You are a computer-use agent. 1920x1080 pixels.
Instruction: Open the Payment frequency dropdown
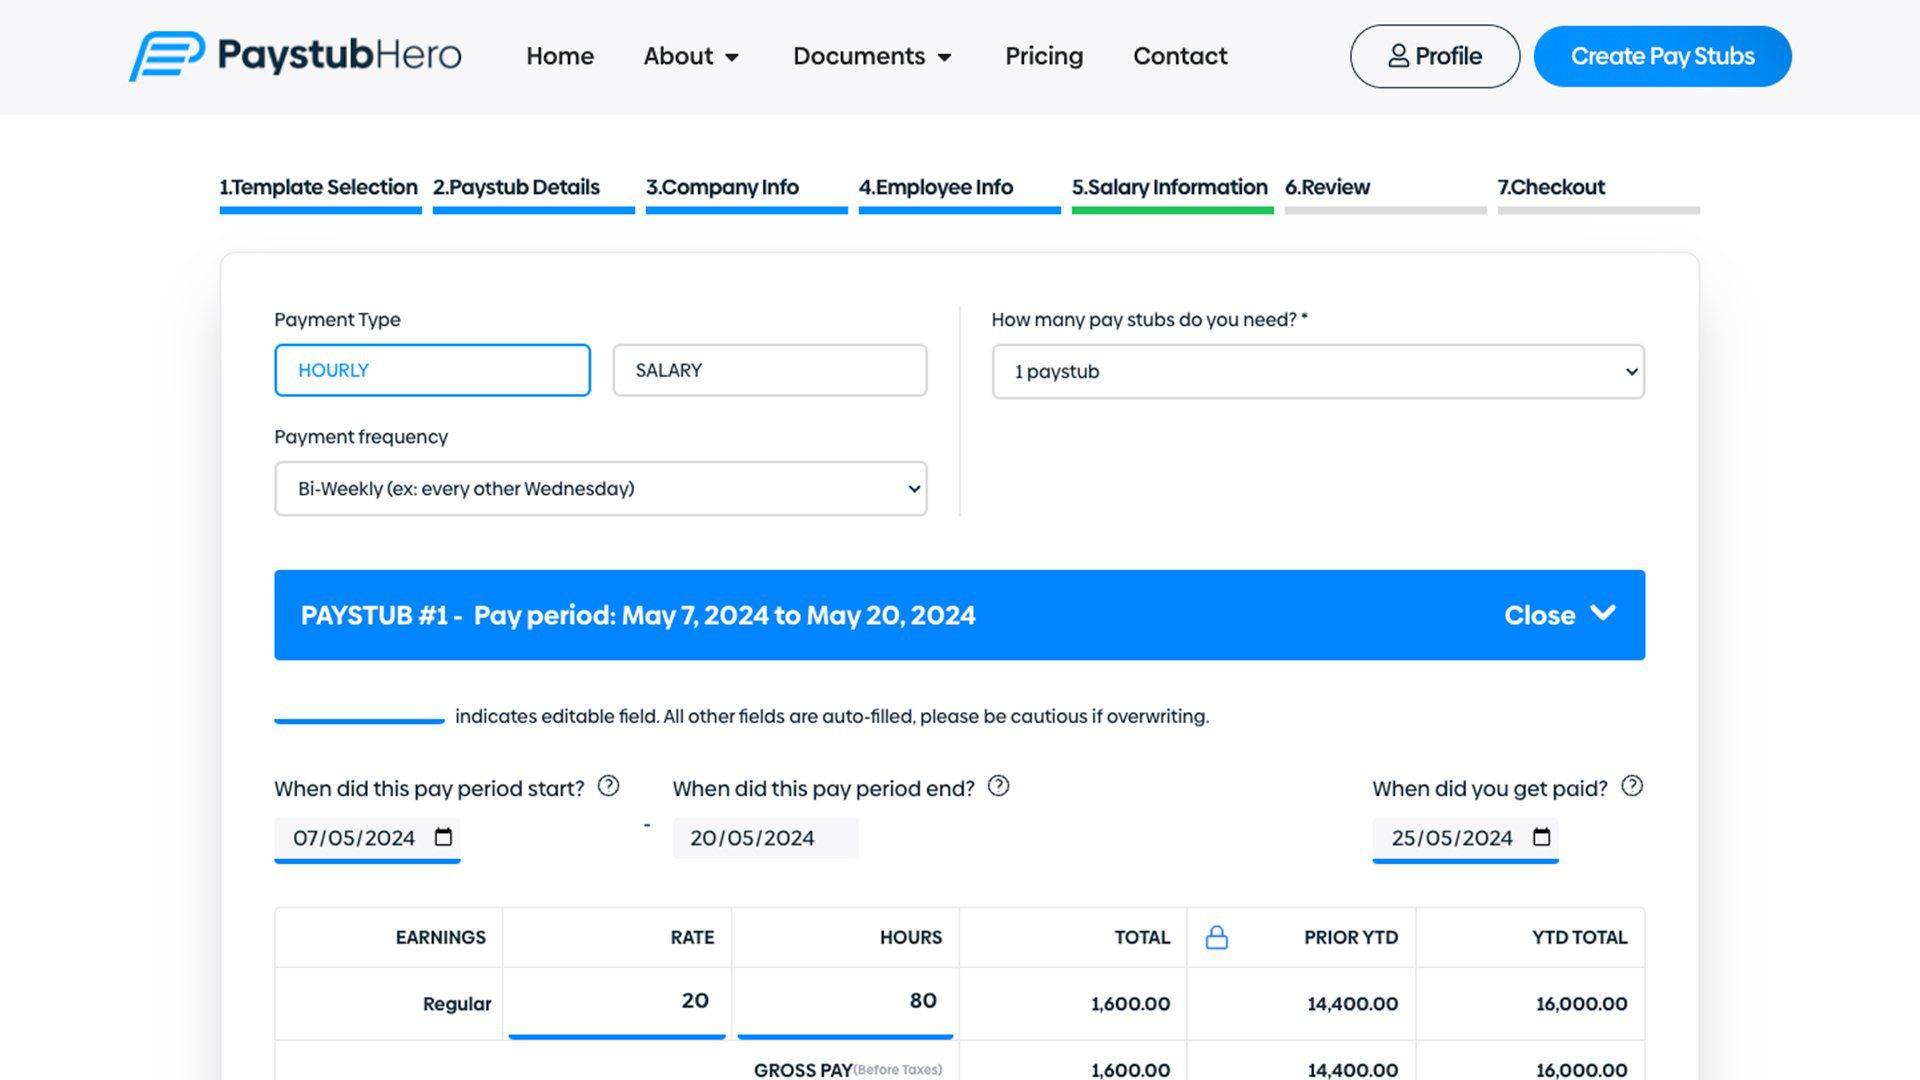coord(601,489)
